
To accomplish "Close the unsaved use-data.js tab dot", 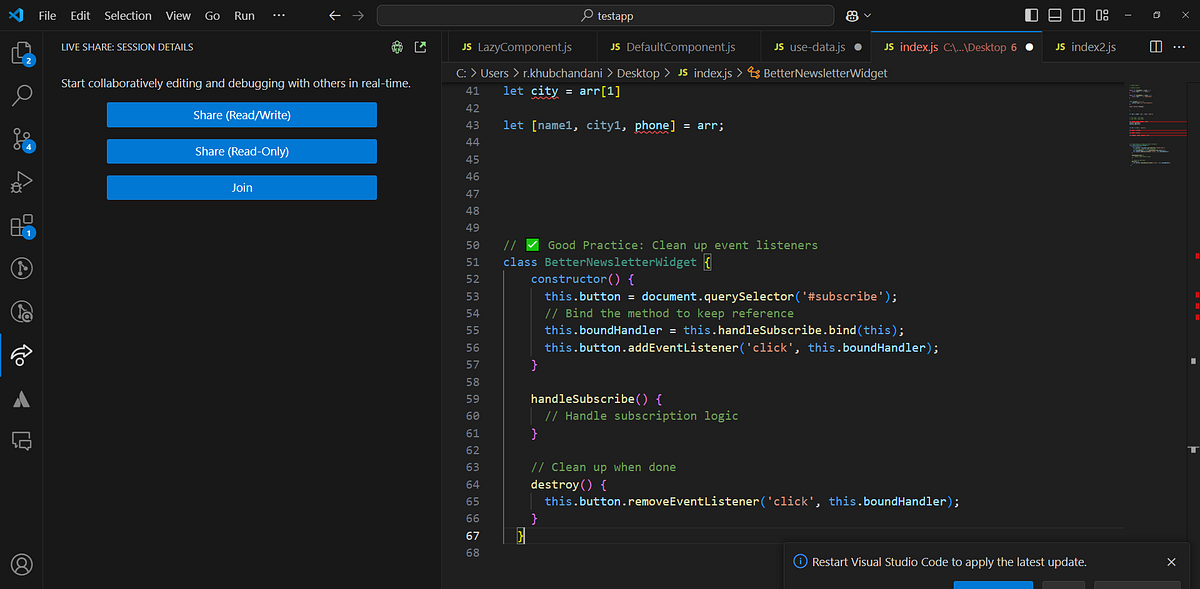I will (858, 47).
